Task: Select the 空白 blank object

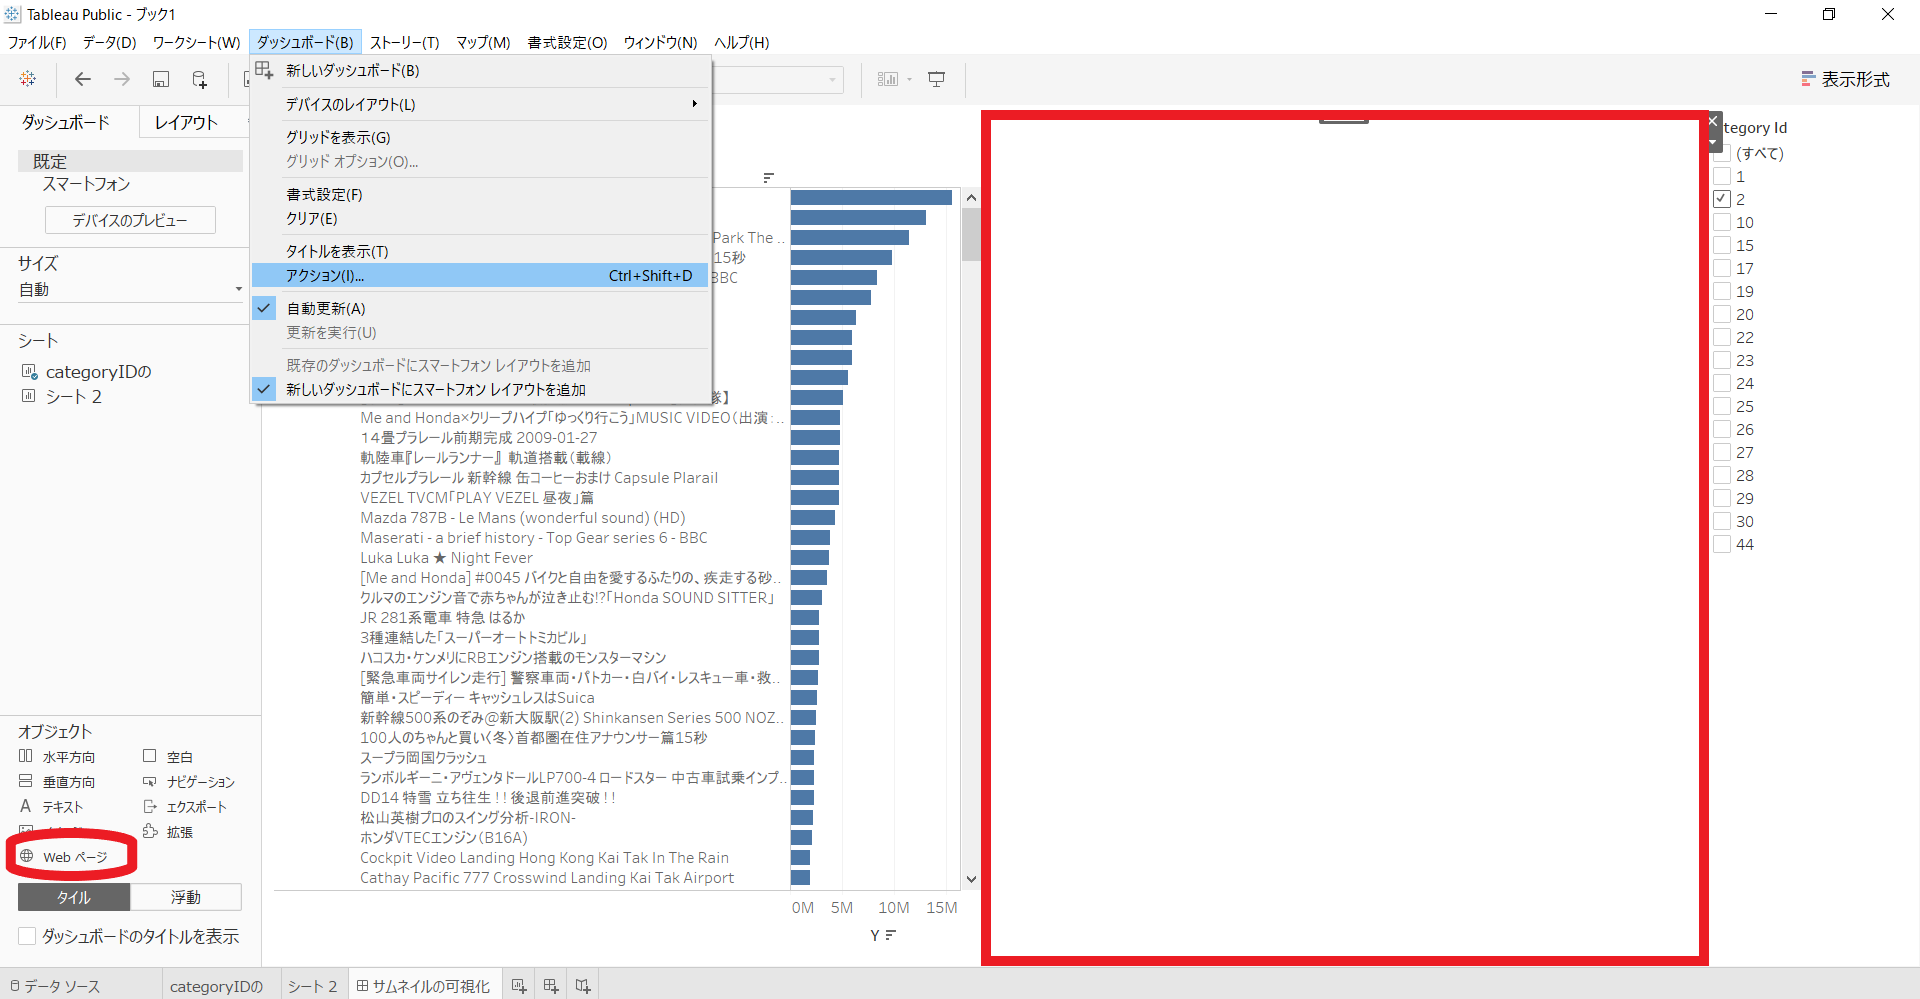Action: 168,757
